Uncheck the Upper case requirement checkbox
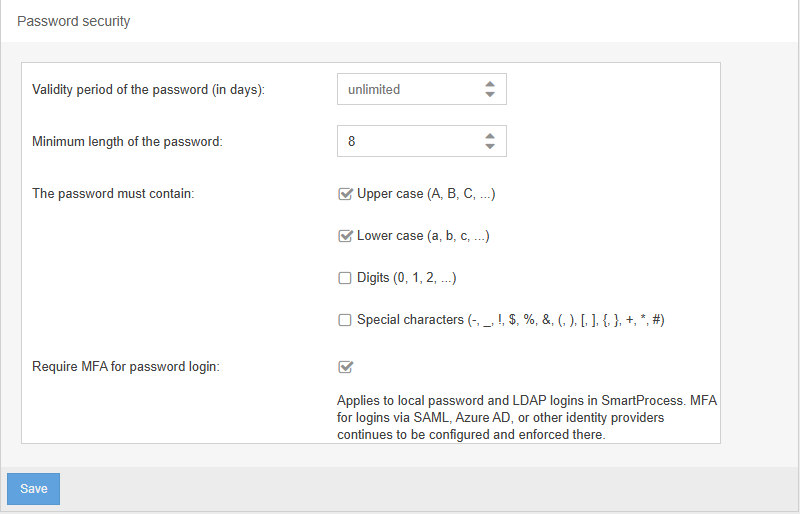Screen dimensions: 800x514 click(x=345, y=194)
